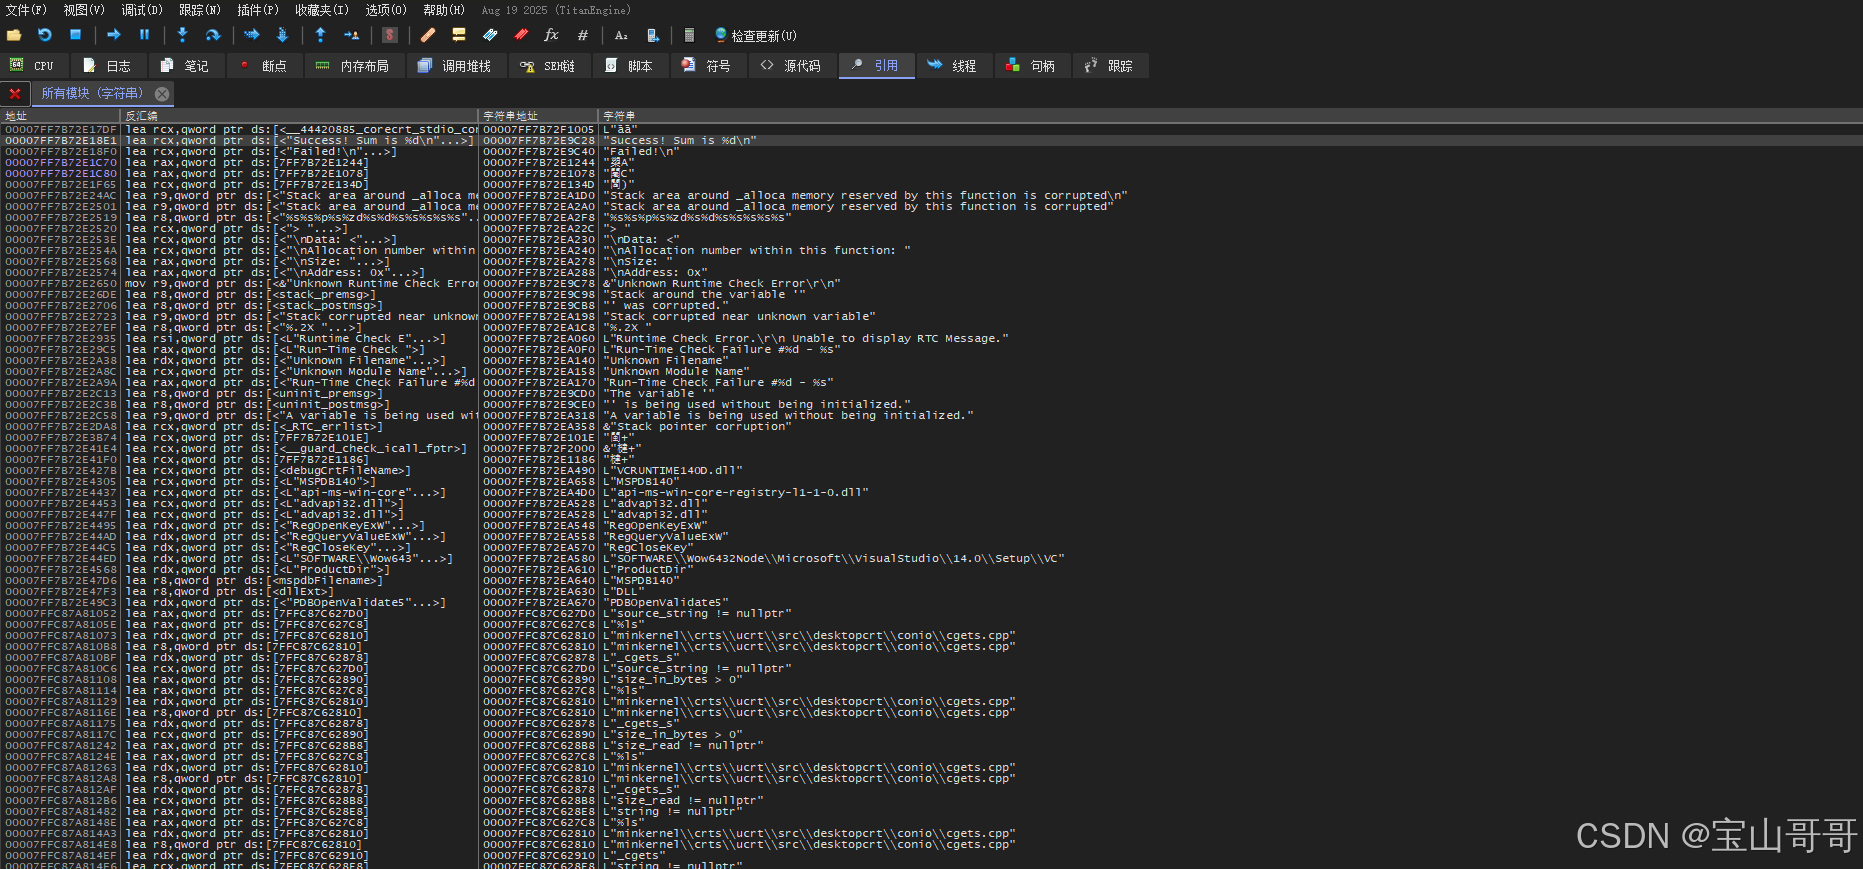Viewport: 1863px width, 869px height.
Task: Open the Calculator toolbar icon
Action: tap(689, 35)
